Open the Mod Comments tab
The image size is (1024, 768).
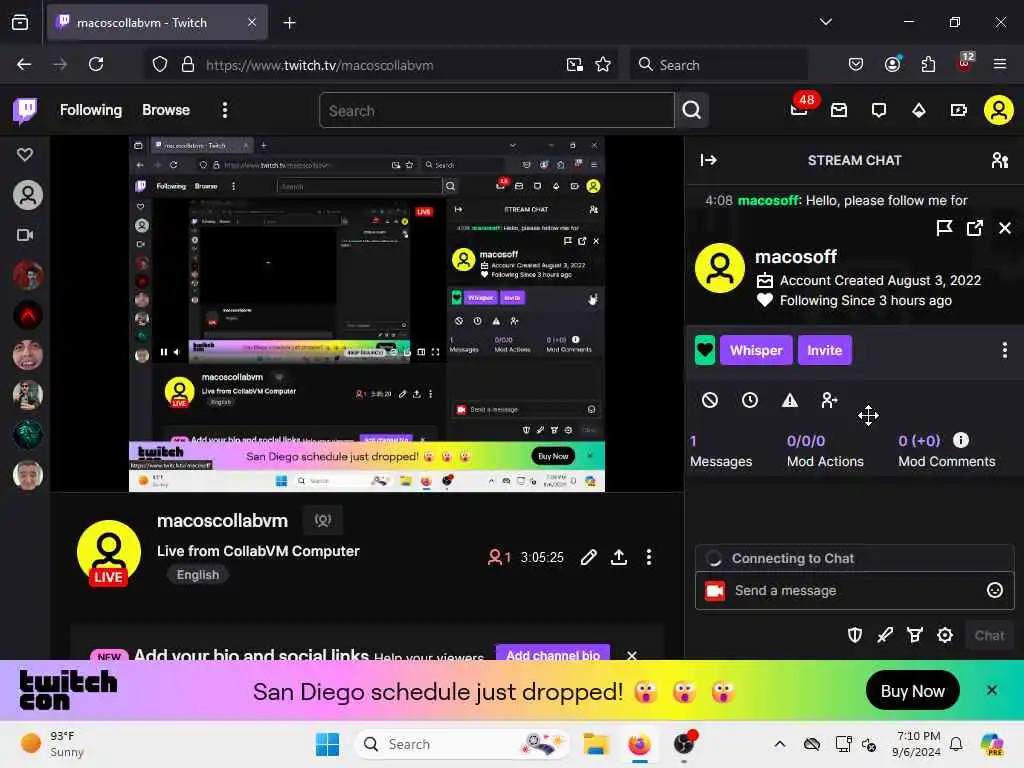point(946,451)
